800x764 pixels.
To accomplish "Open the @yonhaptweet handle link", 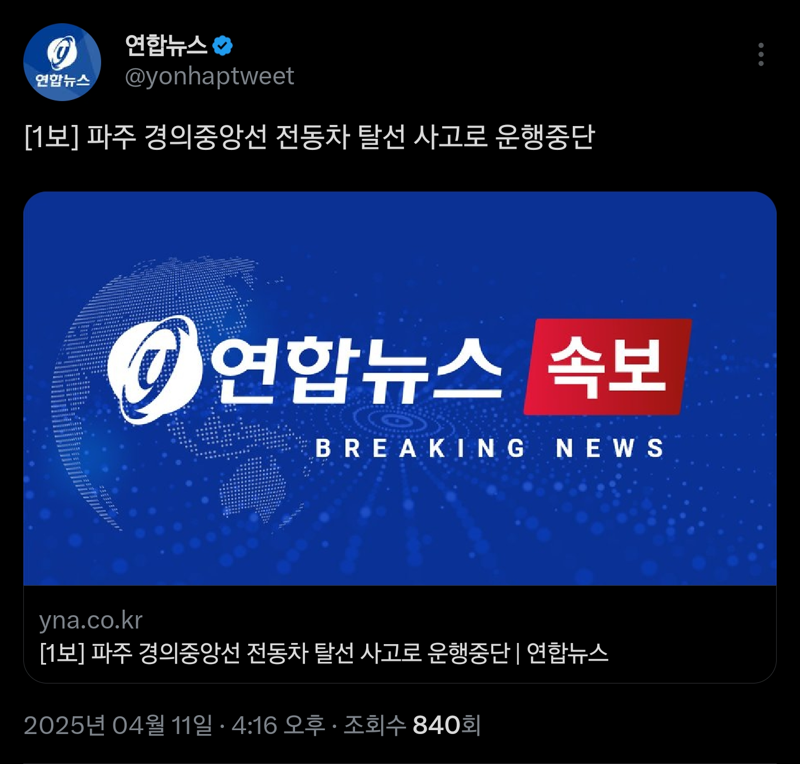I will click(x=209, y=77).
